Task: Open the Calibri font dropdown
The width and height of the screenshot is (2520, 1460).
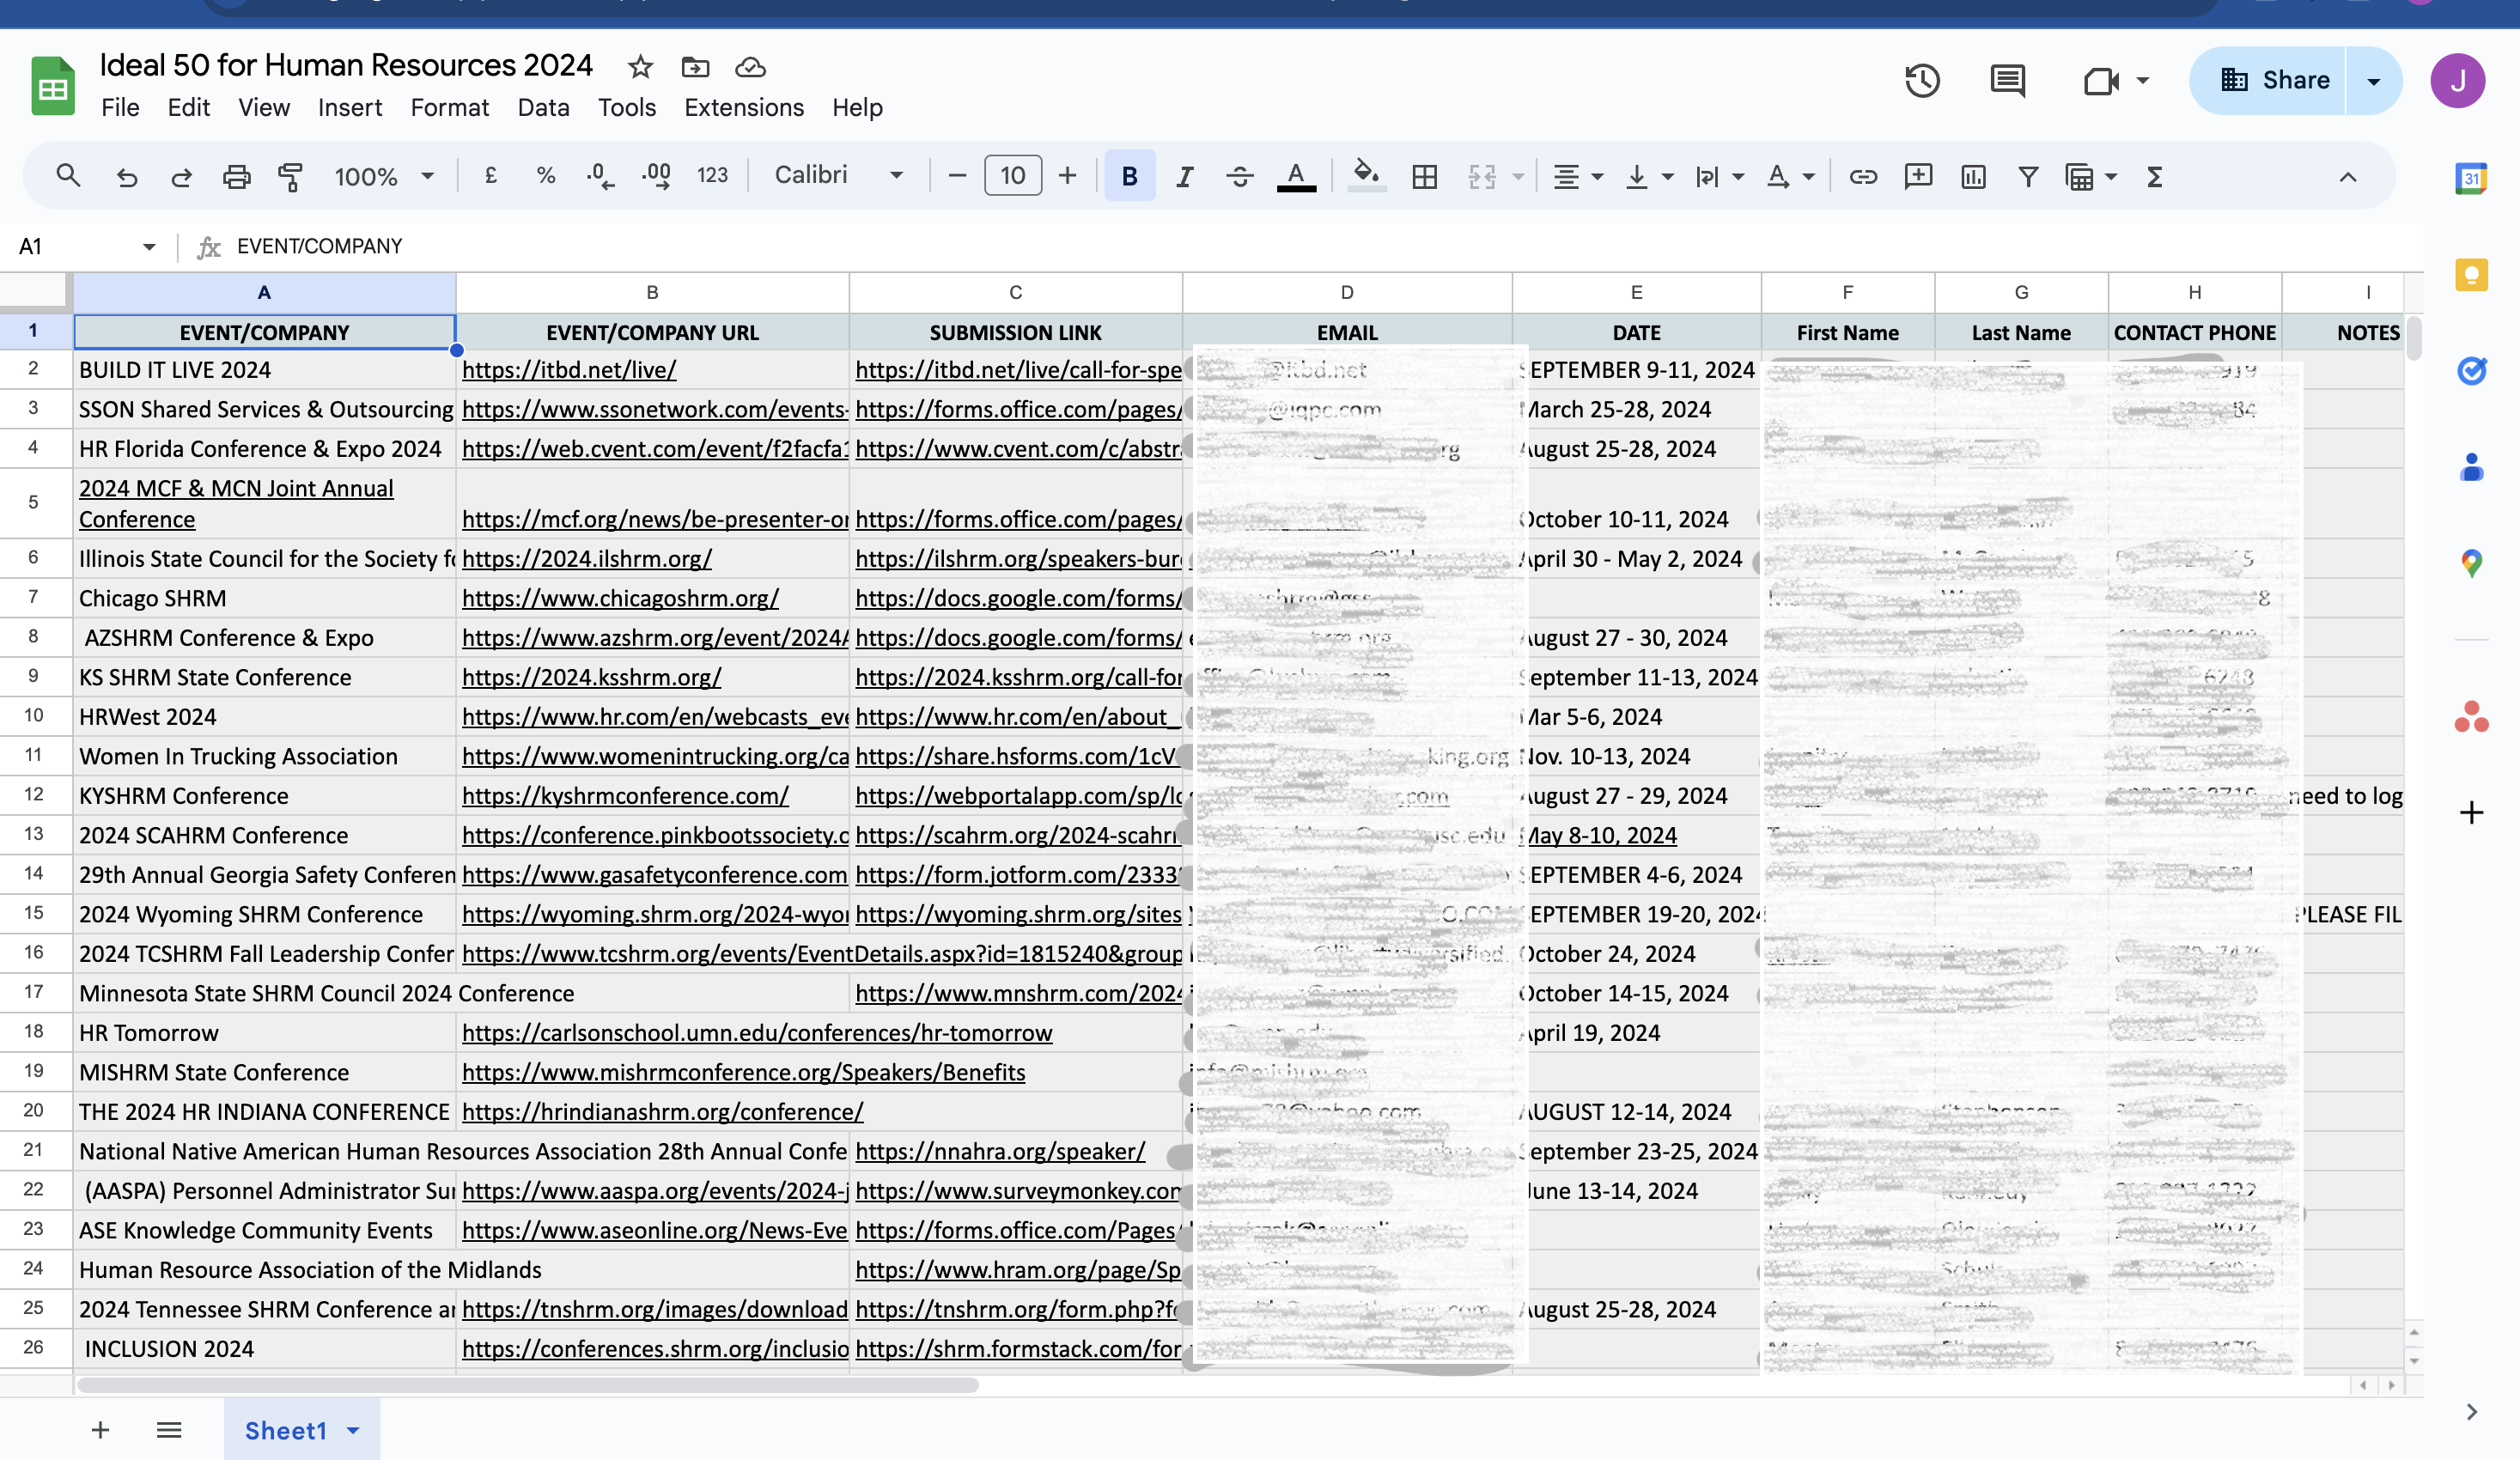Action: 838,176
